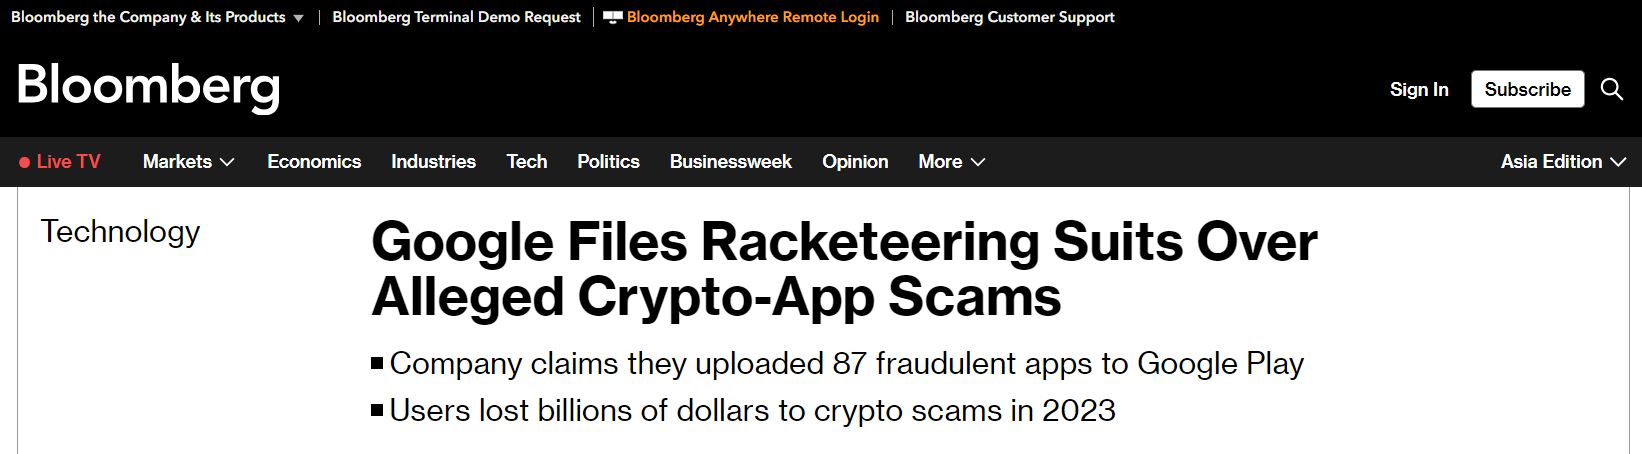Viewport: 1642px width, 454px height.
Task: Go to the Economics section
Action: (314, 162)
